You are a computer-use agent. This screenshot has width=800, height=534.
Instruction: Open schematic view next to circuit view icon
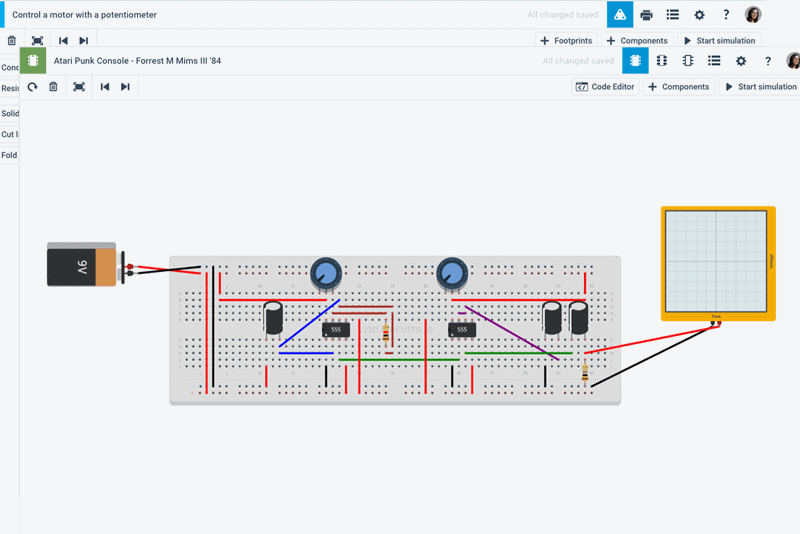pos(661,61)
